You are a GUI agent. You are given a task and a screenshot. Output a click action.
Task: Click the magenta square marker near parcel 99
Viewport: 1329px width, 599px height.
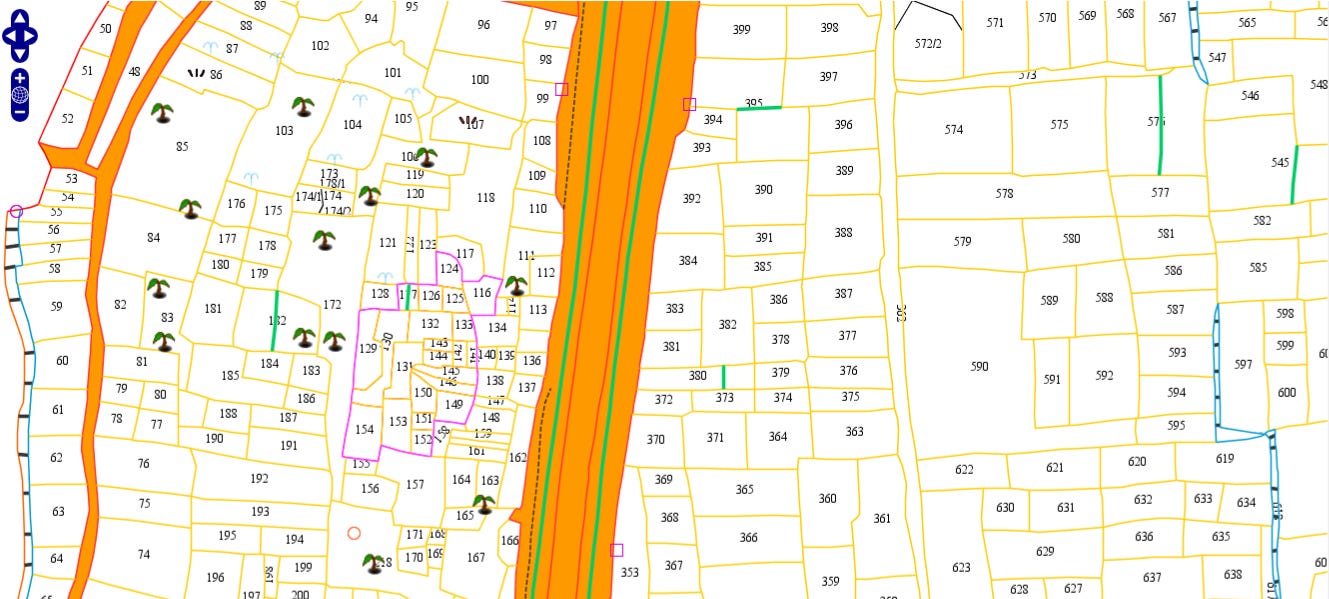560,88
